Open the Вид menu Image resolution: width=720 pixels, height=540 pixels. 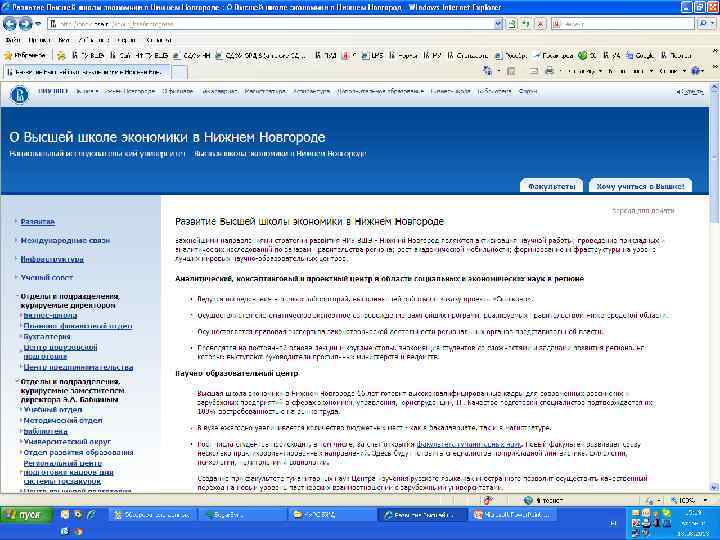coord(64,40)
